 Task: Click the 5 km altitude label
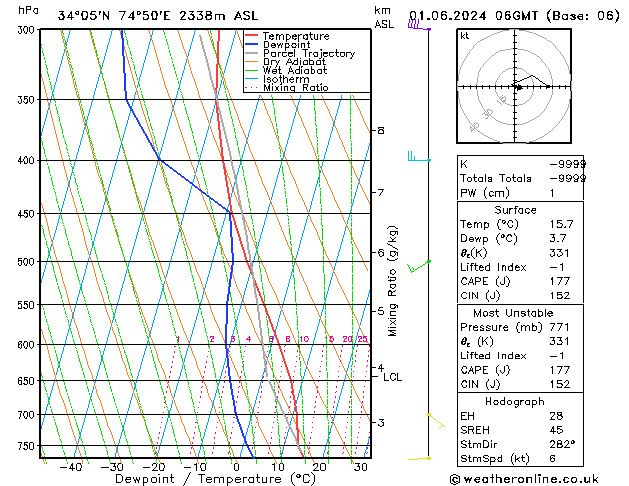(x=381, y=311)
